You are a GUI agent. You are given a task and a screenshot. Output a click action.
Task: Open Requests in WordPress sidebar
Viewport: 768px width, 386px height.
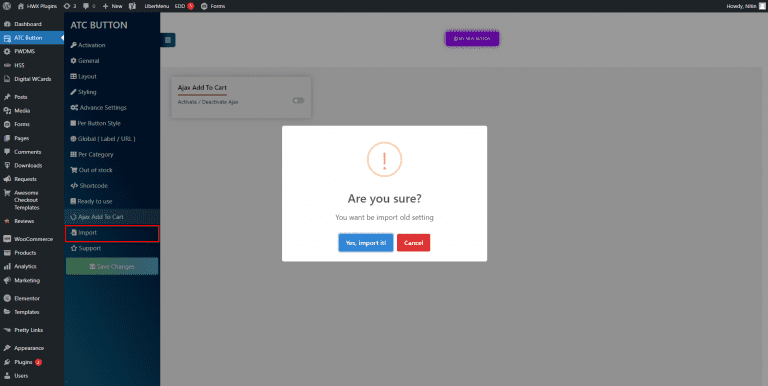[x=32, y=179]
